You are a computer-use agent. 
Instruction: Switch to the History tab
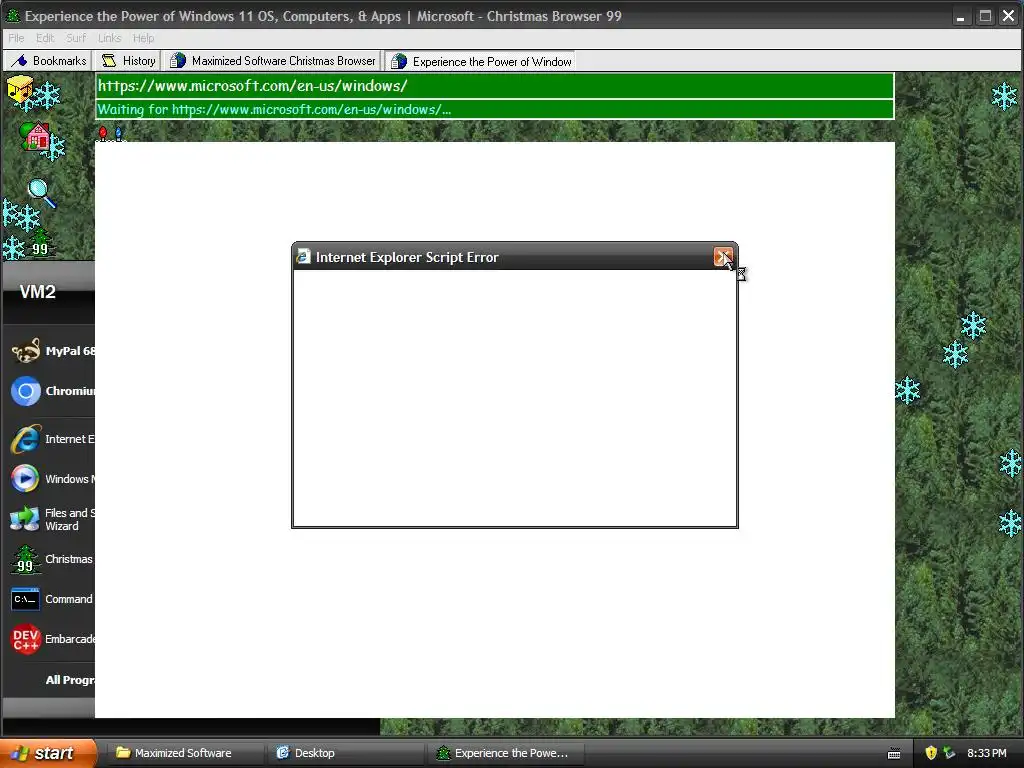(x=129, y=61)
